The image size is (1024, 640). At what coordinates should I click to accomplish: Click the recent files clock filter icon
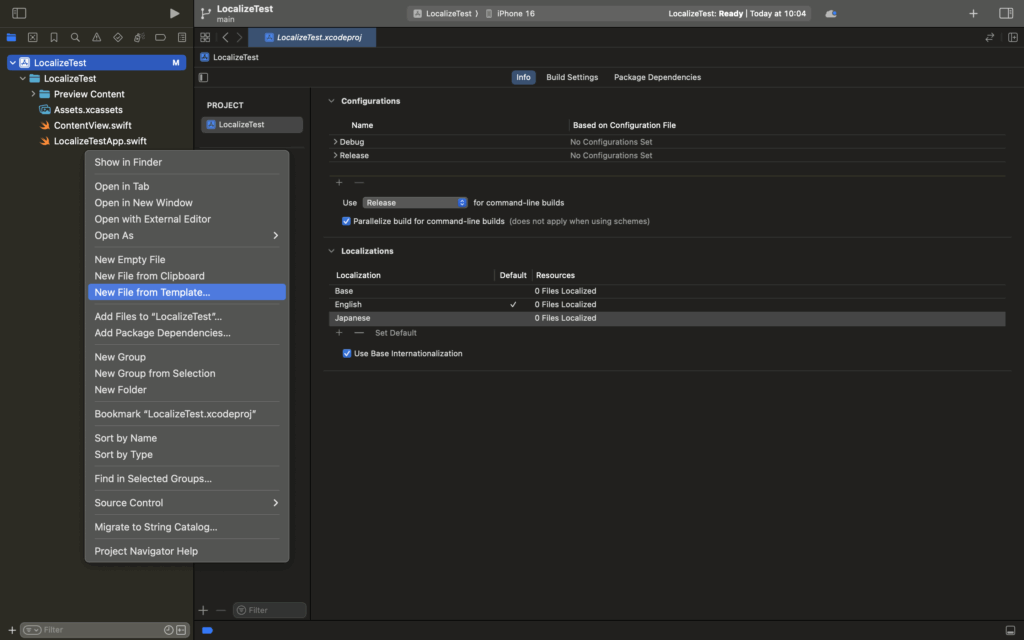168,630
